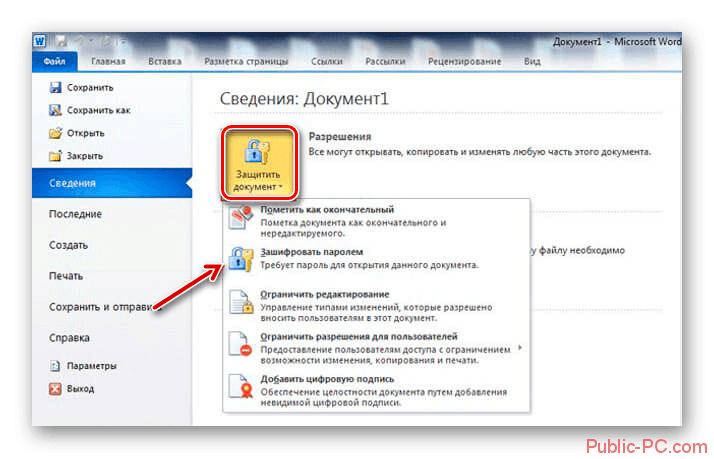Click the Word application icon in title bar
The width and height of the screenshot is (714, 459).
point(40,41)
